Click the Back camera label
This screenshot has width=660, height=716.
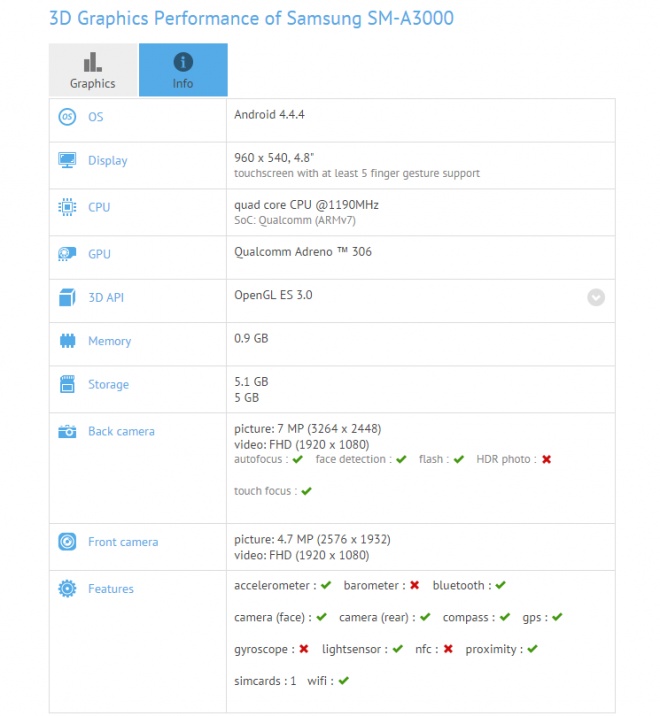click(x=121, y=432)
